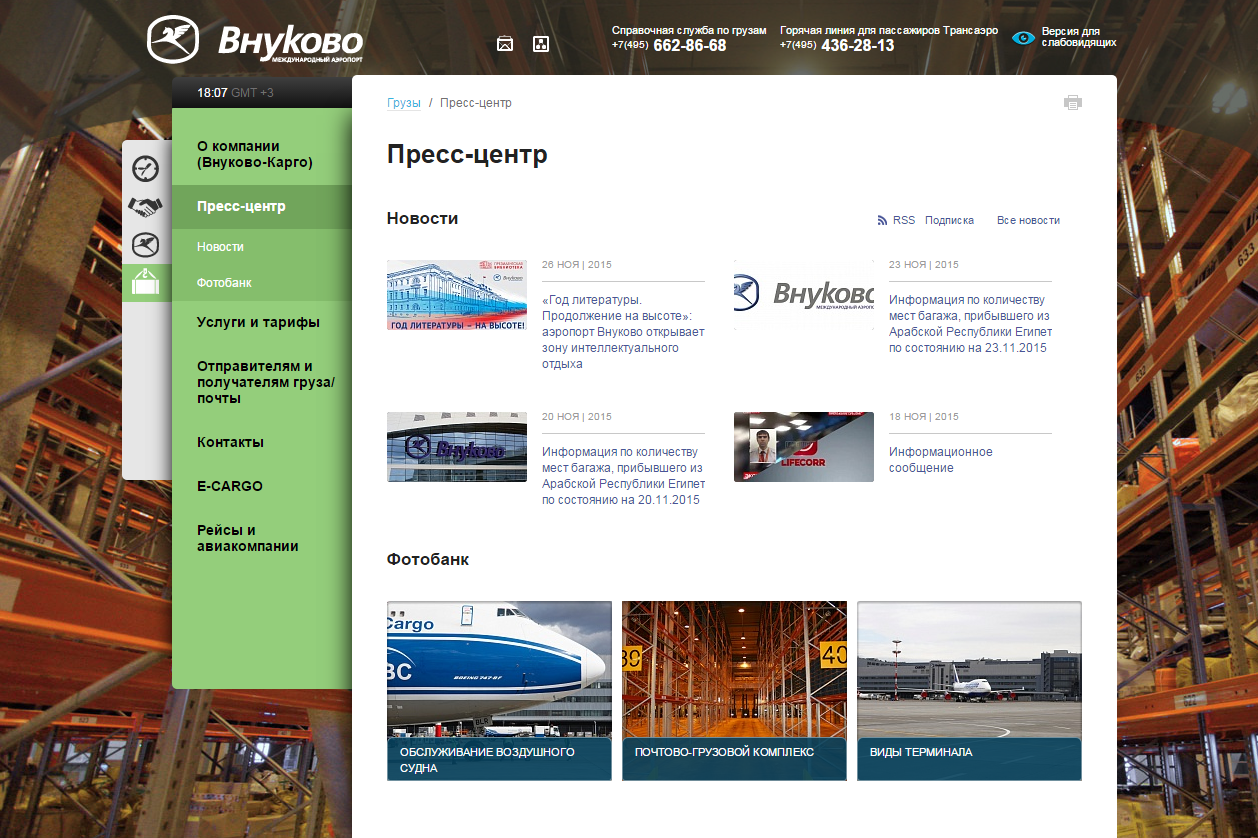Click the '18 НОЯ | 2015' news date
Viewport: 1258px width, 838px height.
(x=924, y=417)
